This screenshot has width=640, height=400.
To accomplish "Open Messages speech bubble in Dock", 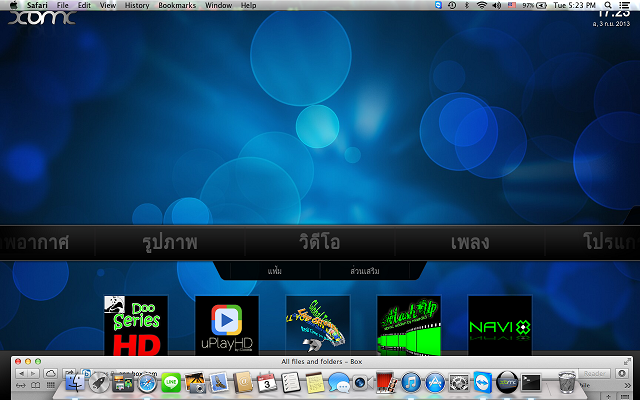I will [339, 382].
